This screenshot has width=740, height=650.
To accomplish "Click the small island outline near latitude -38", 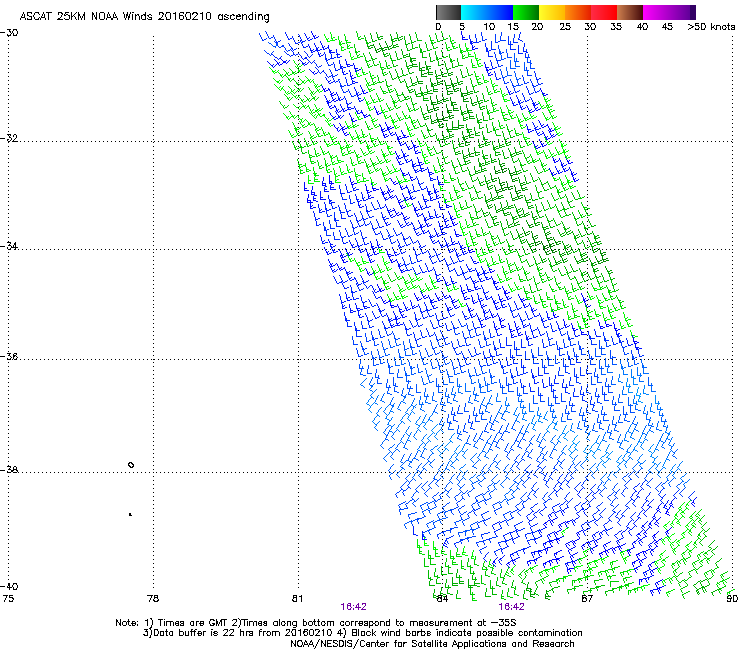I will point(131,465).
